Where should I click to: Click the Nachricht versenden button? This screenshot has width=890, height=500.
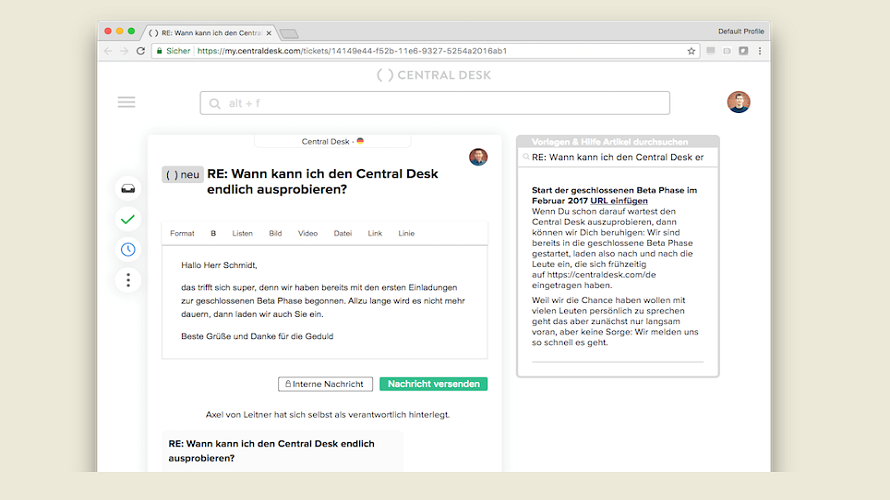(x=434, y=384)
